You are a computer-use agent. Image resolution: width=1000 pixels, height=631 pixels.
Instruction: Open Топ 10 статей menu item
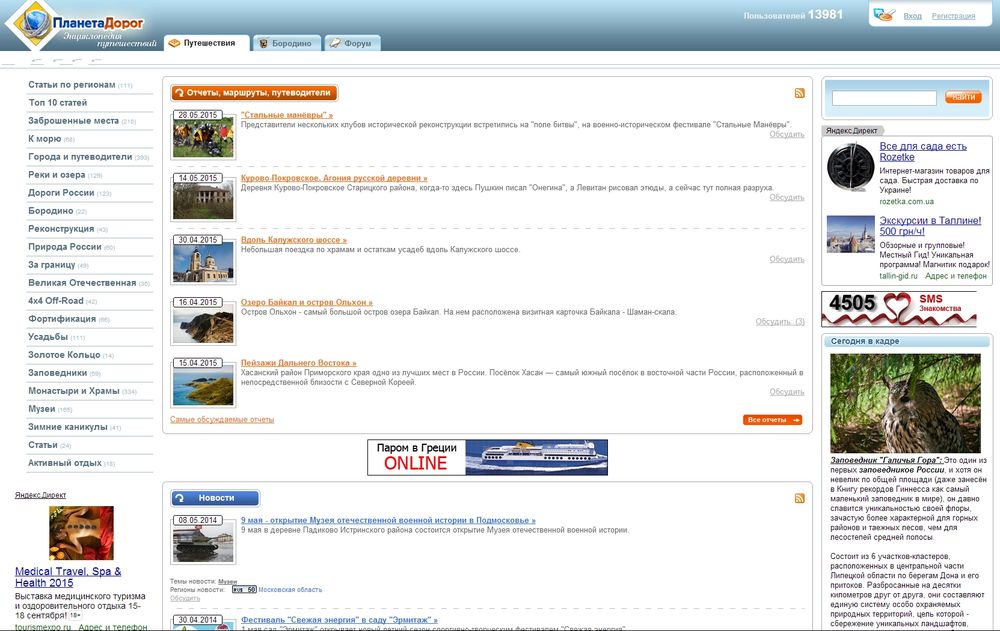pos(57,103)
